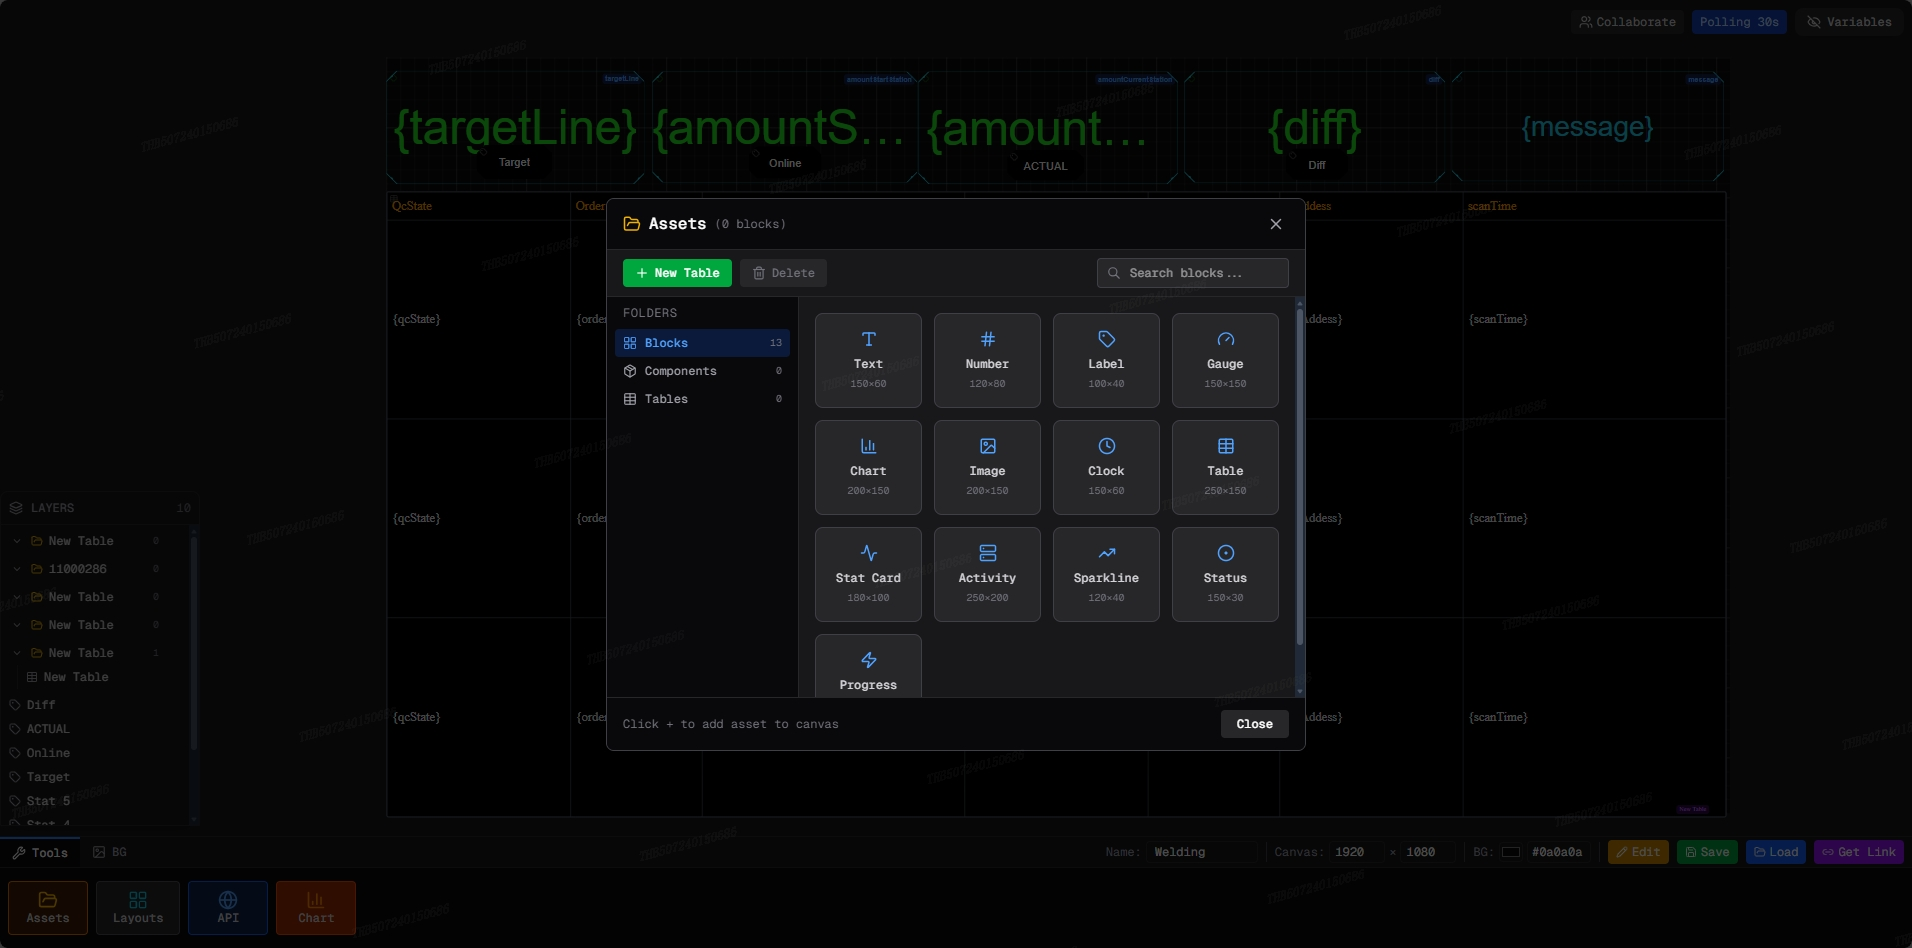Click the Layers panel stack icon

pyautogui.click(x=16, y=508)
